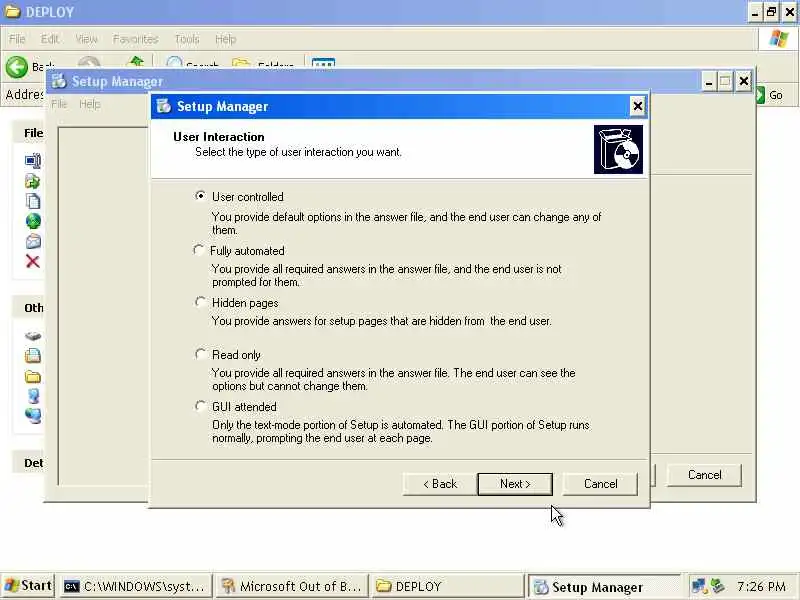Open Favorites menu in DEPLOY window
Viewport: 800px width, 600px height.
(x=135, y=39)
